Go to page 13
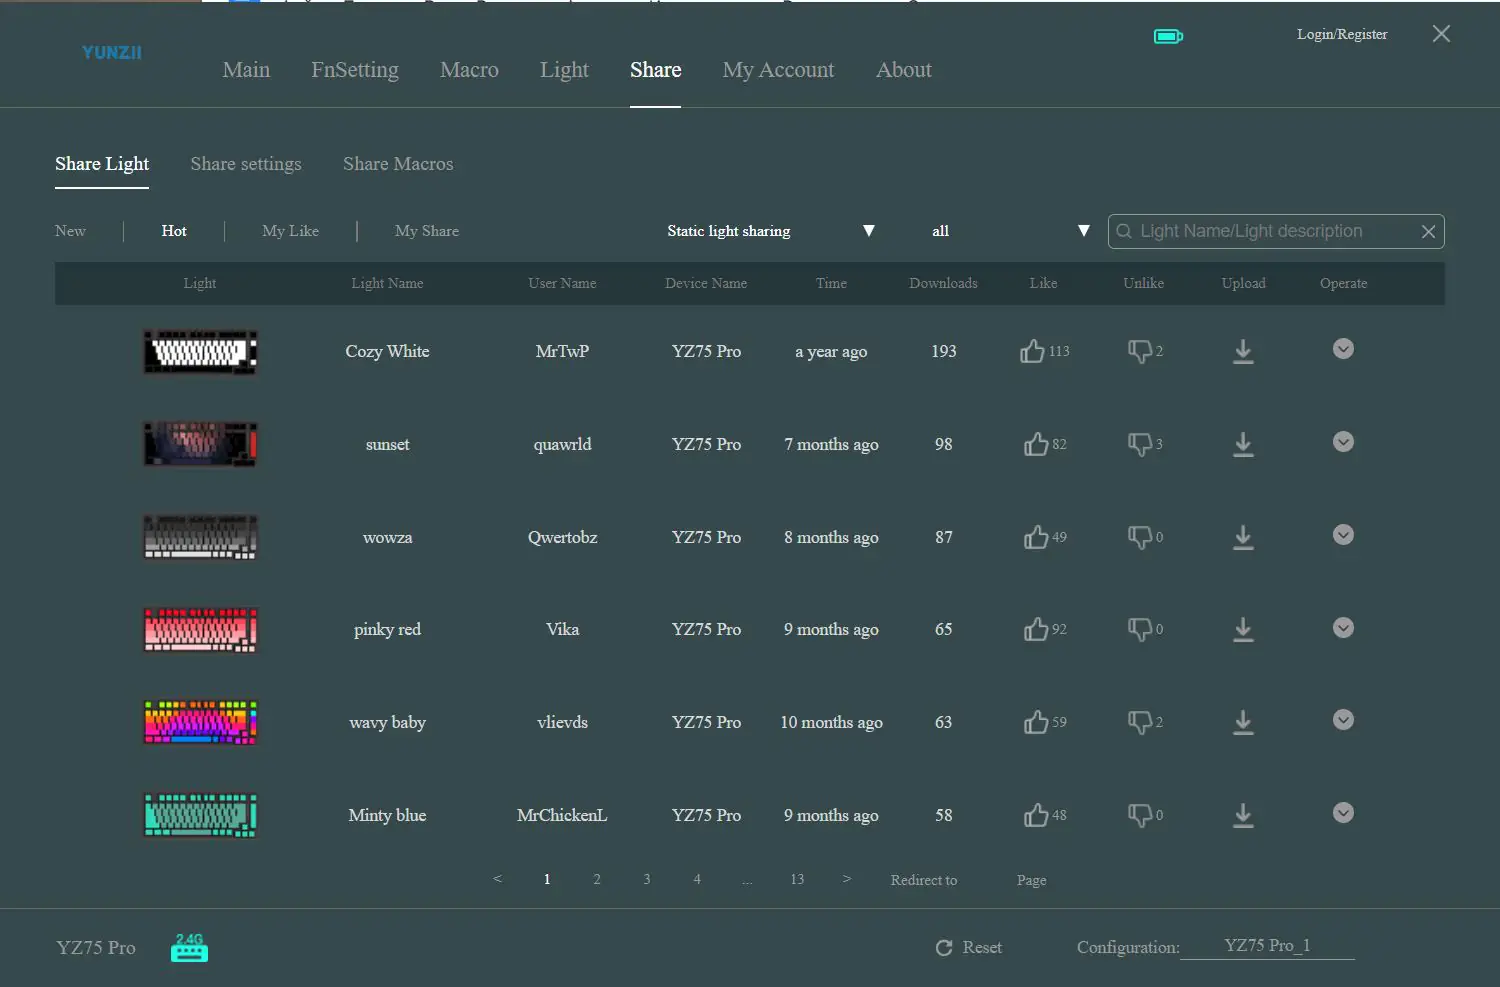The height and width of the screenshot is (987, 1500). (x=797, y=879)
